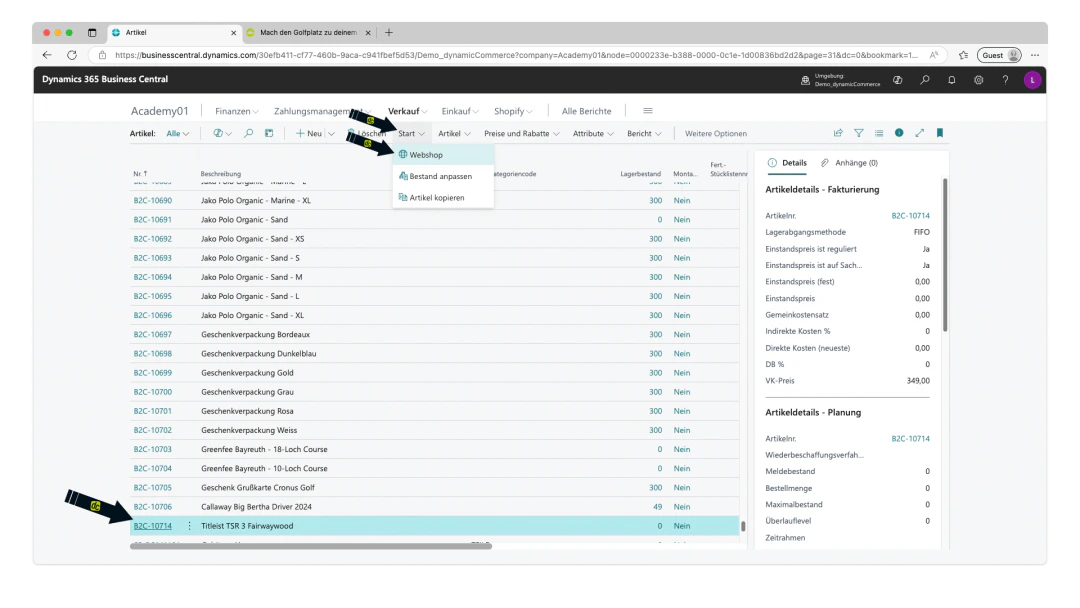Open the row options dots for B2C-10714
Viewport: 1080px width, 608px height.
(x=189, y=526)
